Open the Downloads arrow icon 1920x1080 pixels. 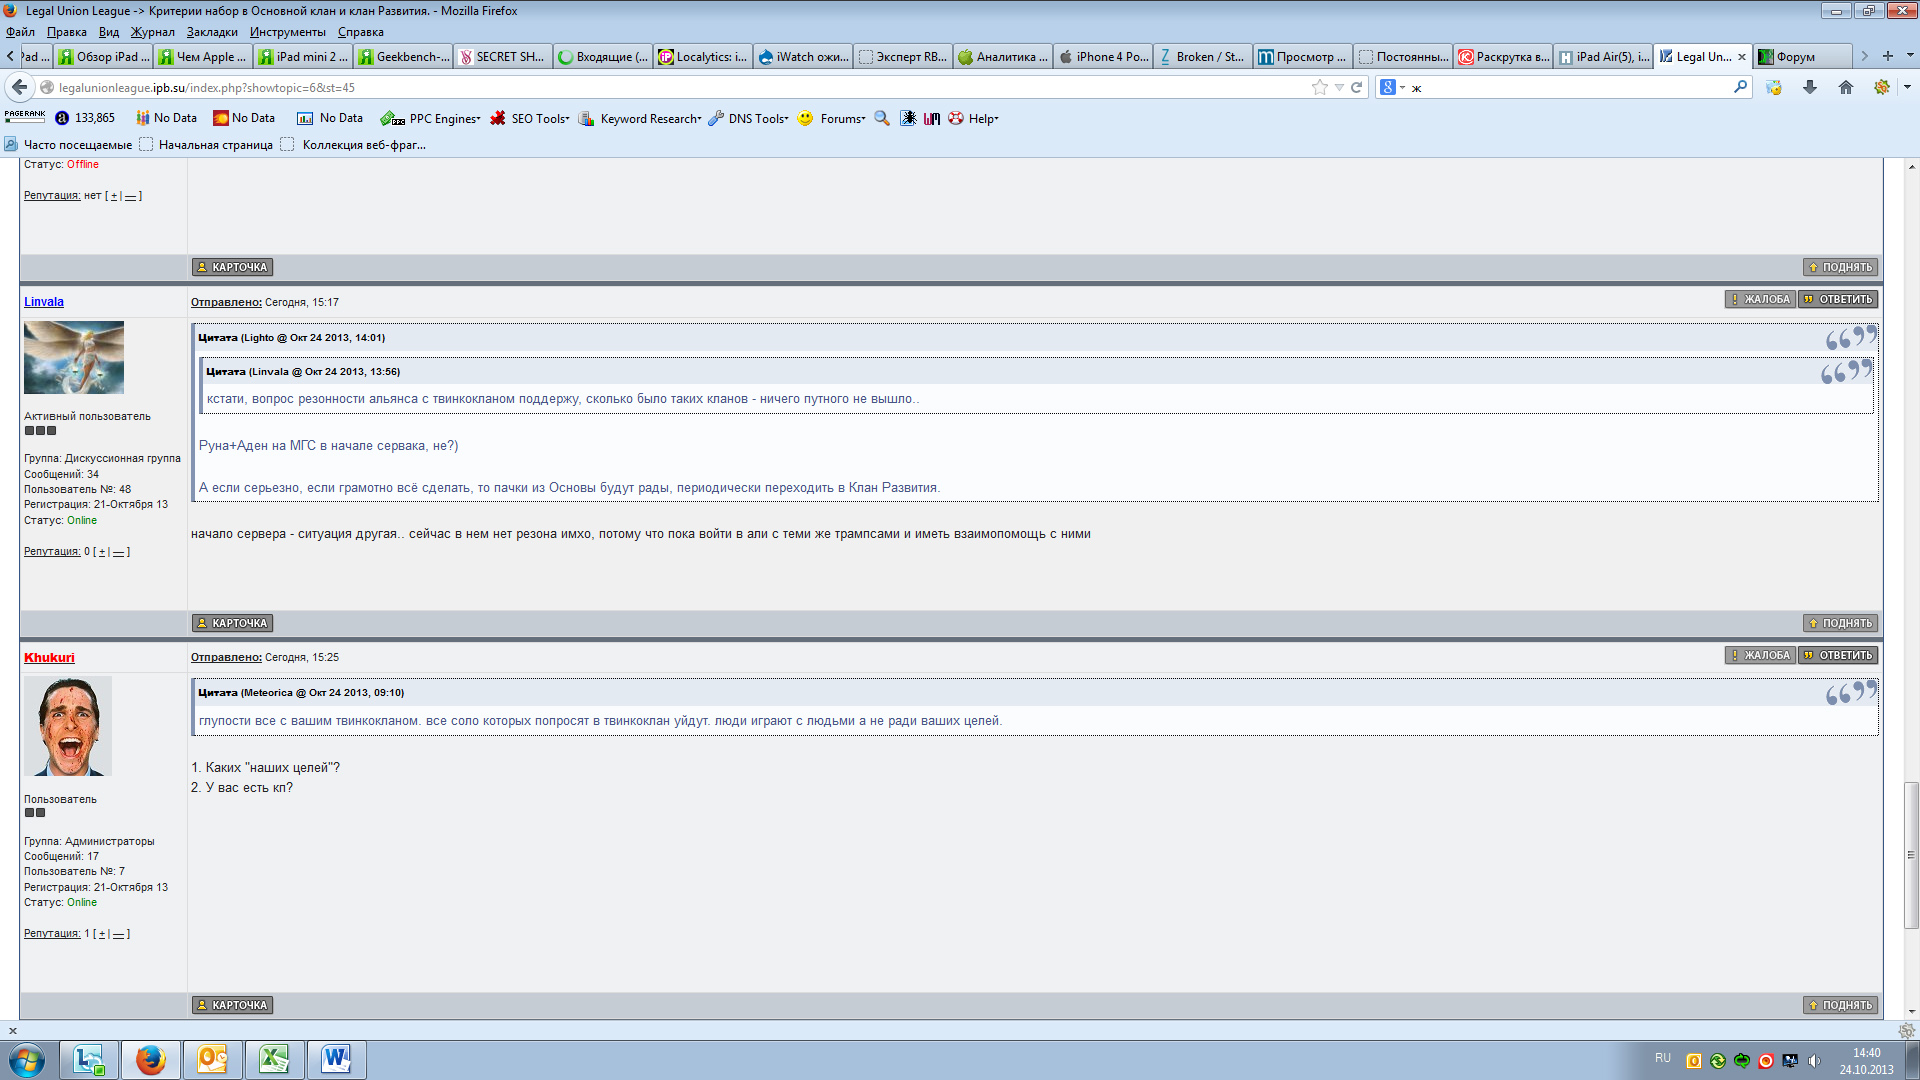click(x=1809, y=87)
